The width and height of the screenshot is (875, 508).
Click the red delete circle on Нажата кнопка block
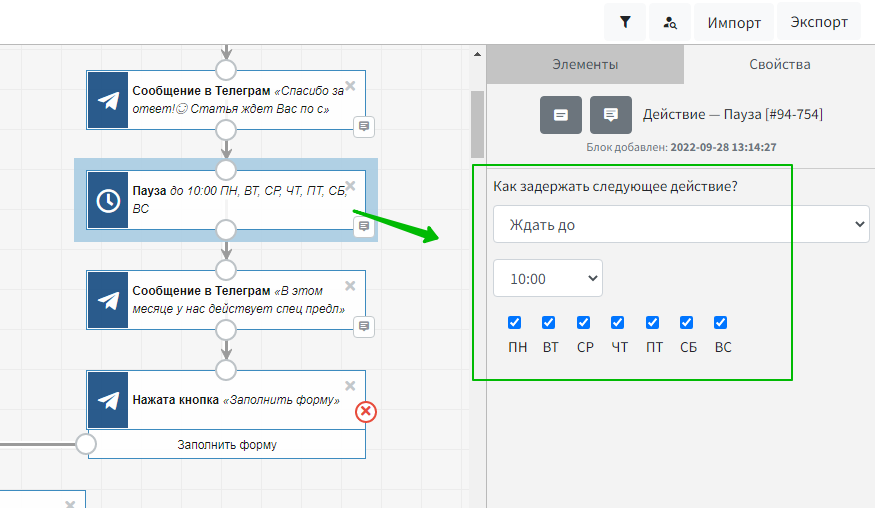tap(366, 411)
